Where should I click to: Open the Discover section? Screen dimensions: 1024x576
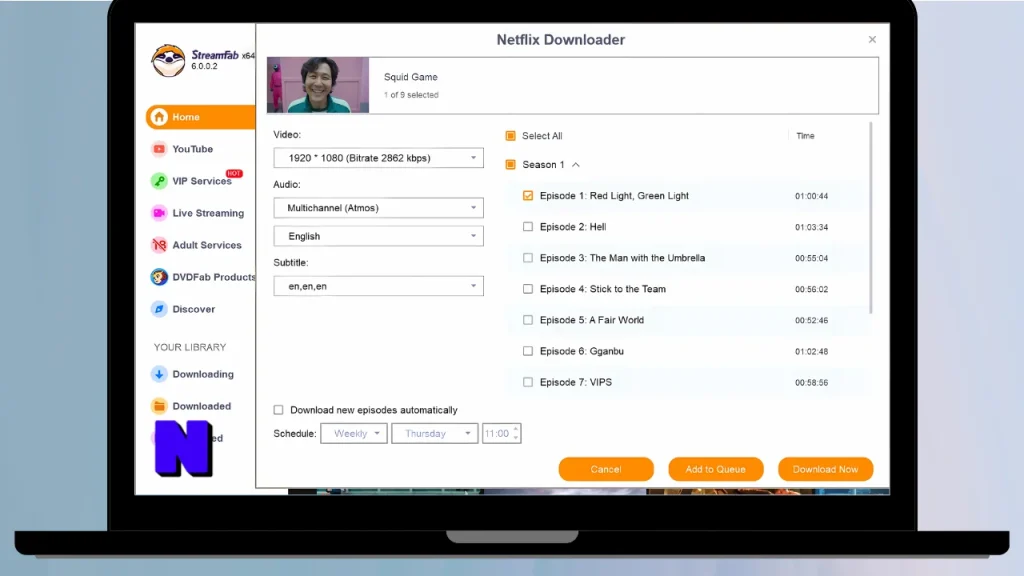coord(193,309)
